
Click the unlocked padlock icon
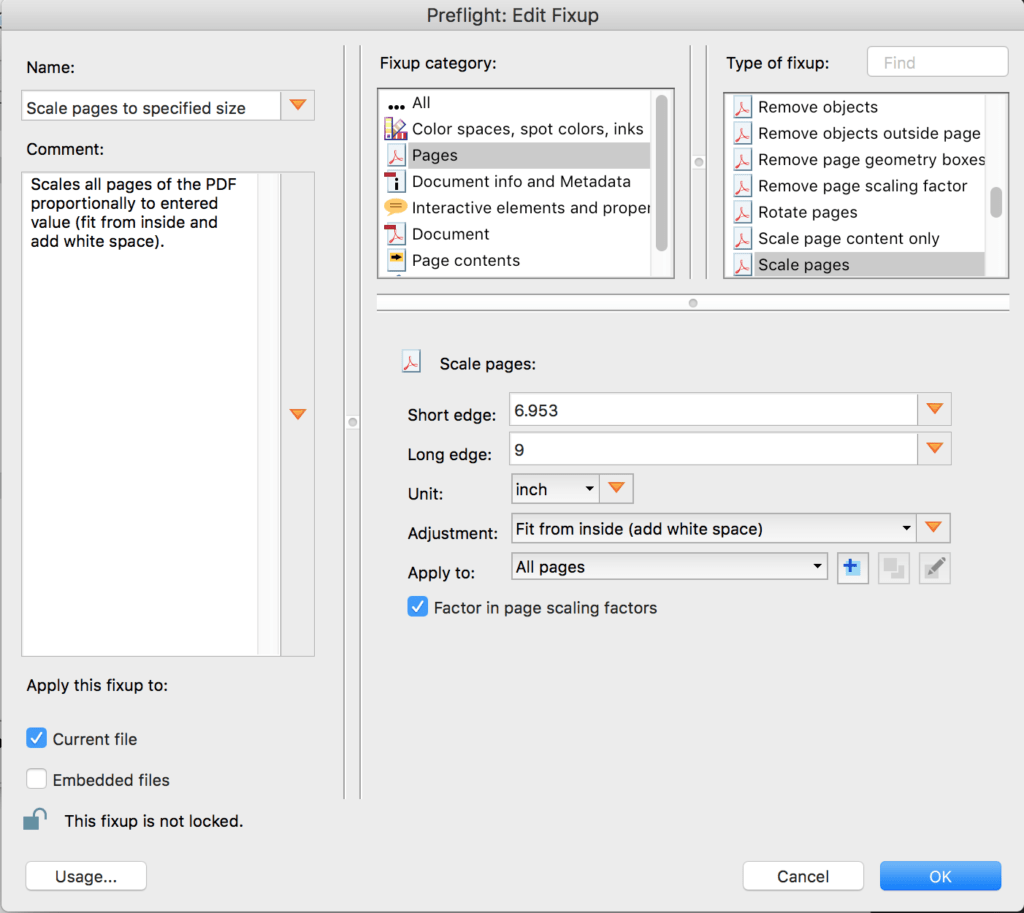35,820
